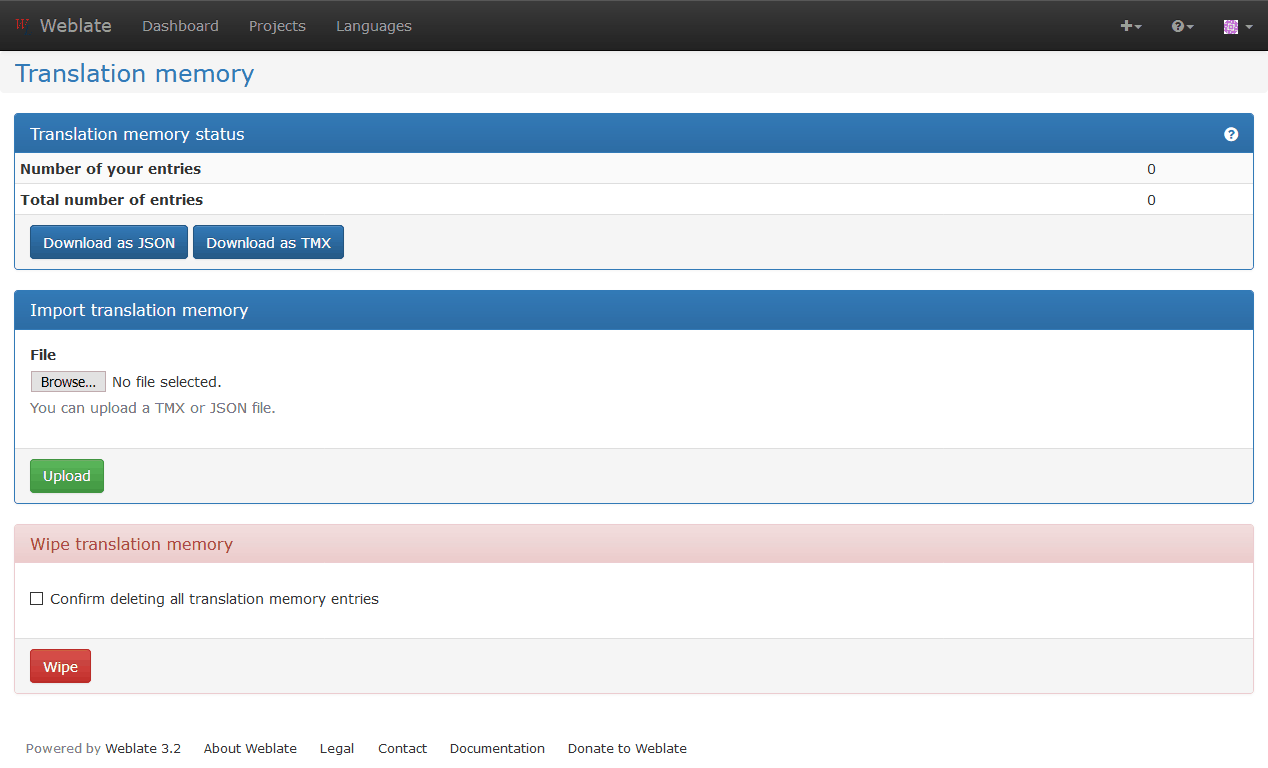Check Confirm deleting all translation memory entries

(37, 599)
